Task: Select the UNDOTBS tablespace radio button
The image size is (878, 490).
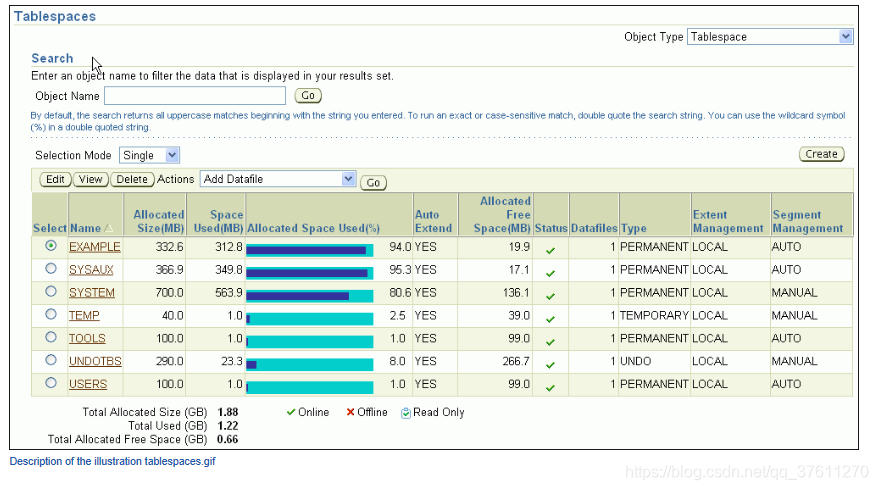Action: tap(51, 360)
